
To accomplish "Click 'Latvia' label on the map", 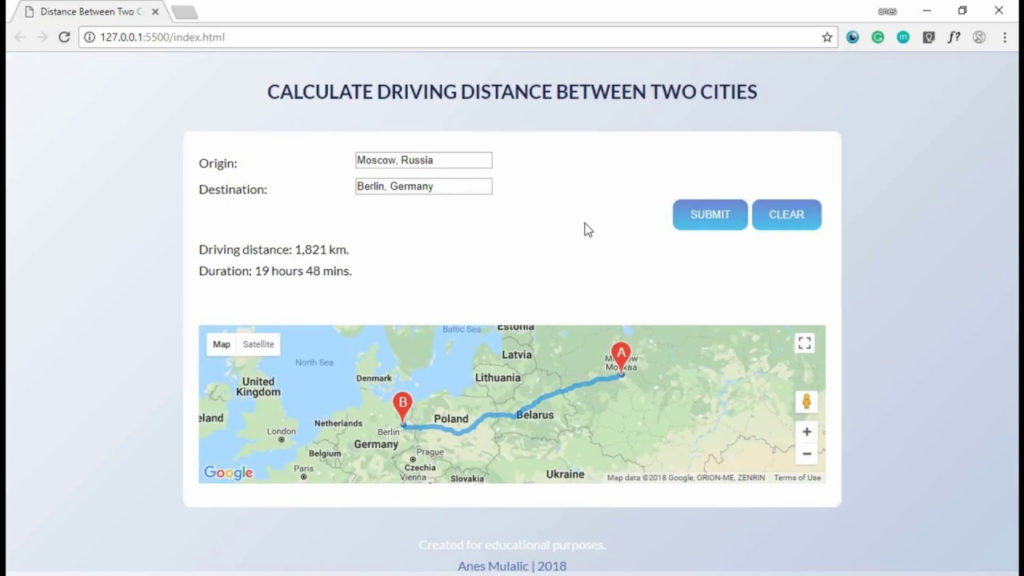I will coord(517,355).
